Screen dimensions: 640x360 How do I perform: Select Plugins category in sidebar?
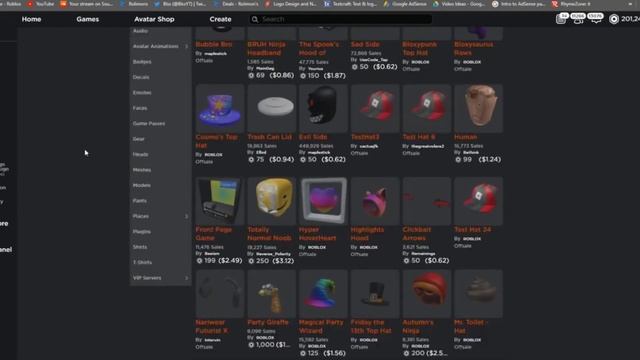pyautogui.click(x=142, y=231)
